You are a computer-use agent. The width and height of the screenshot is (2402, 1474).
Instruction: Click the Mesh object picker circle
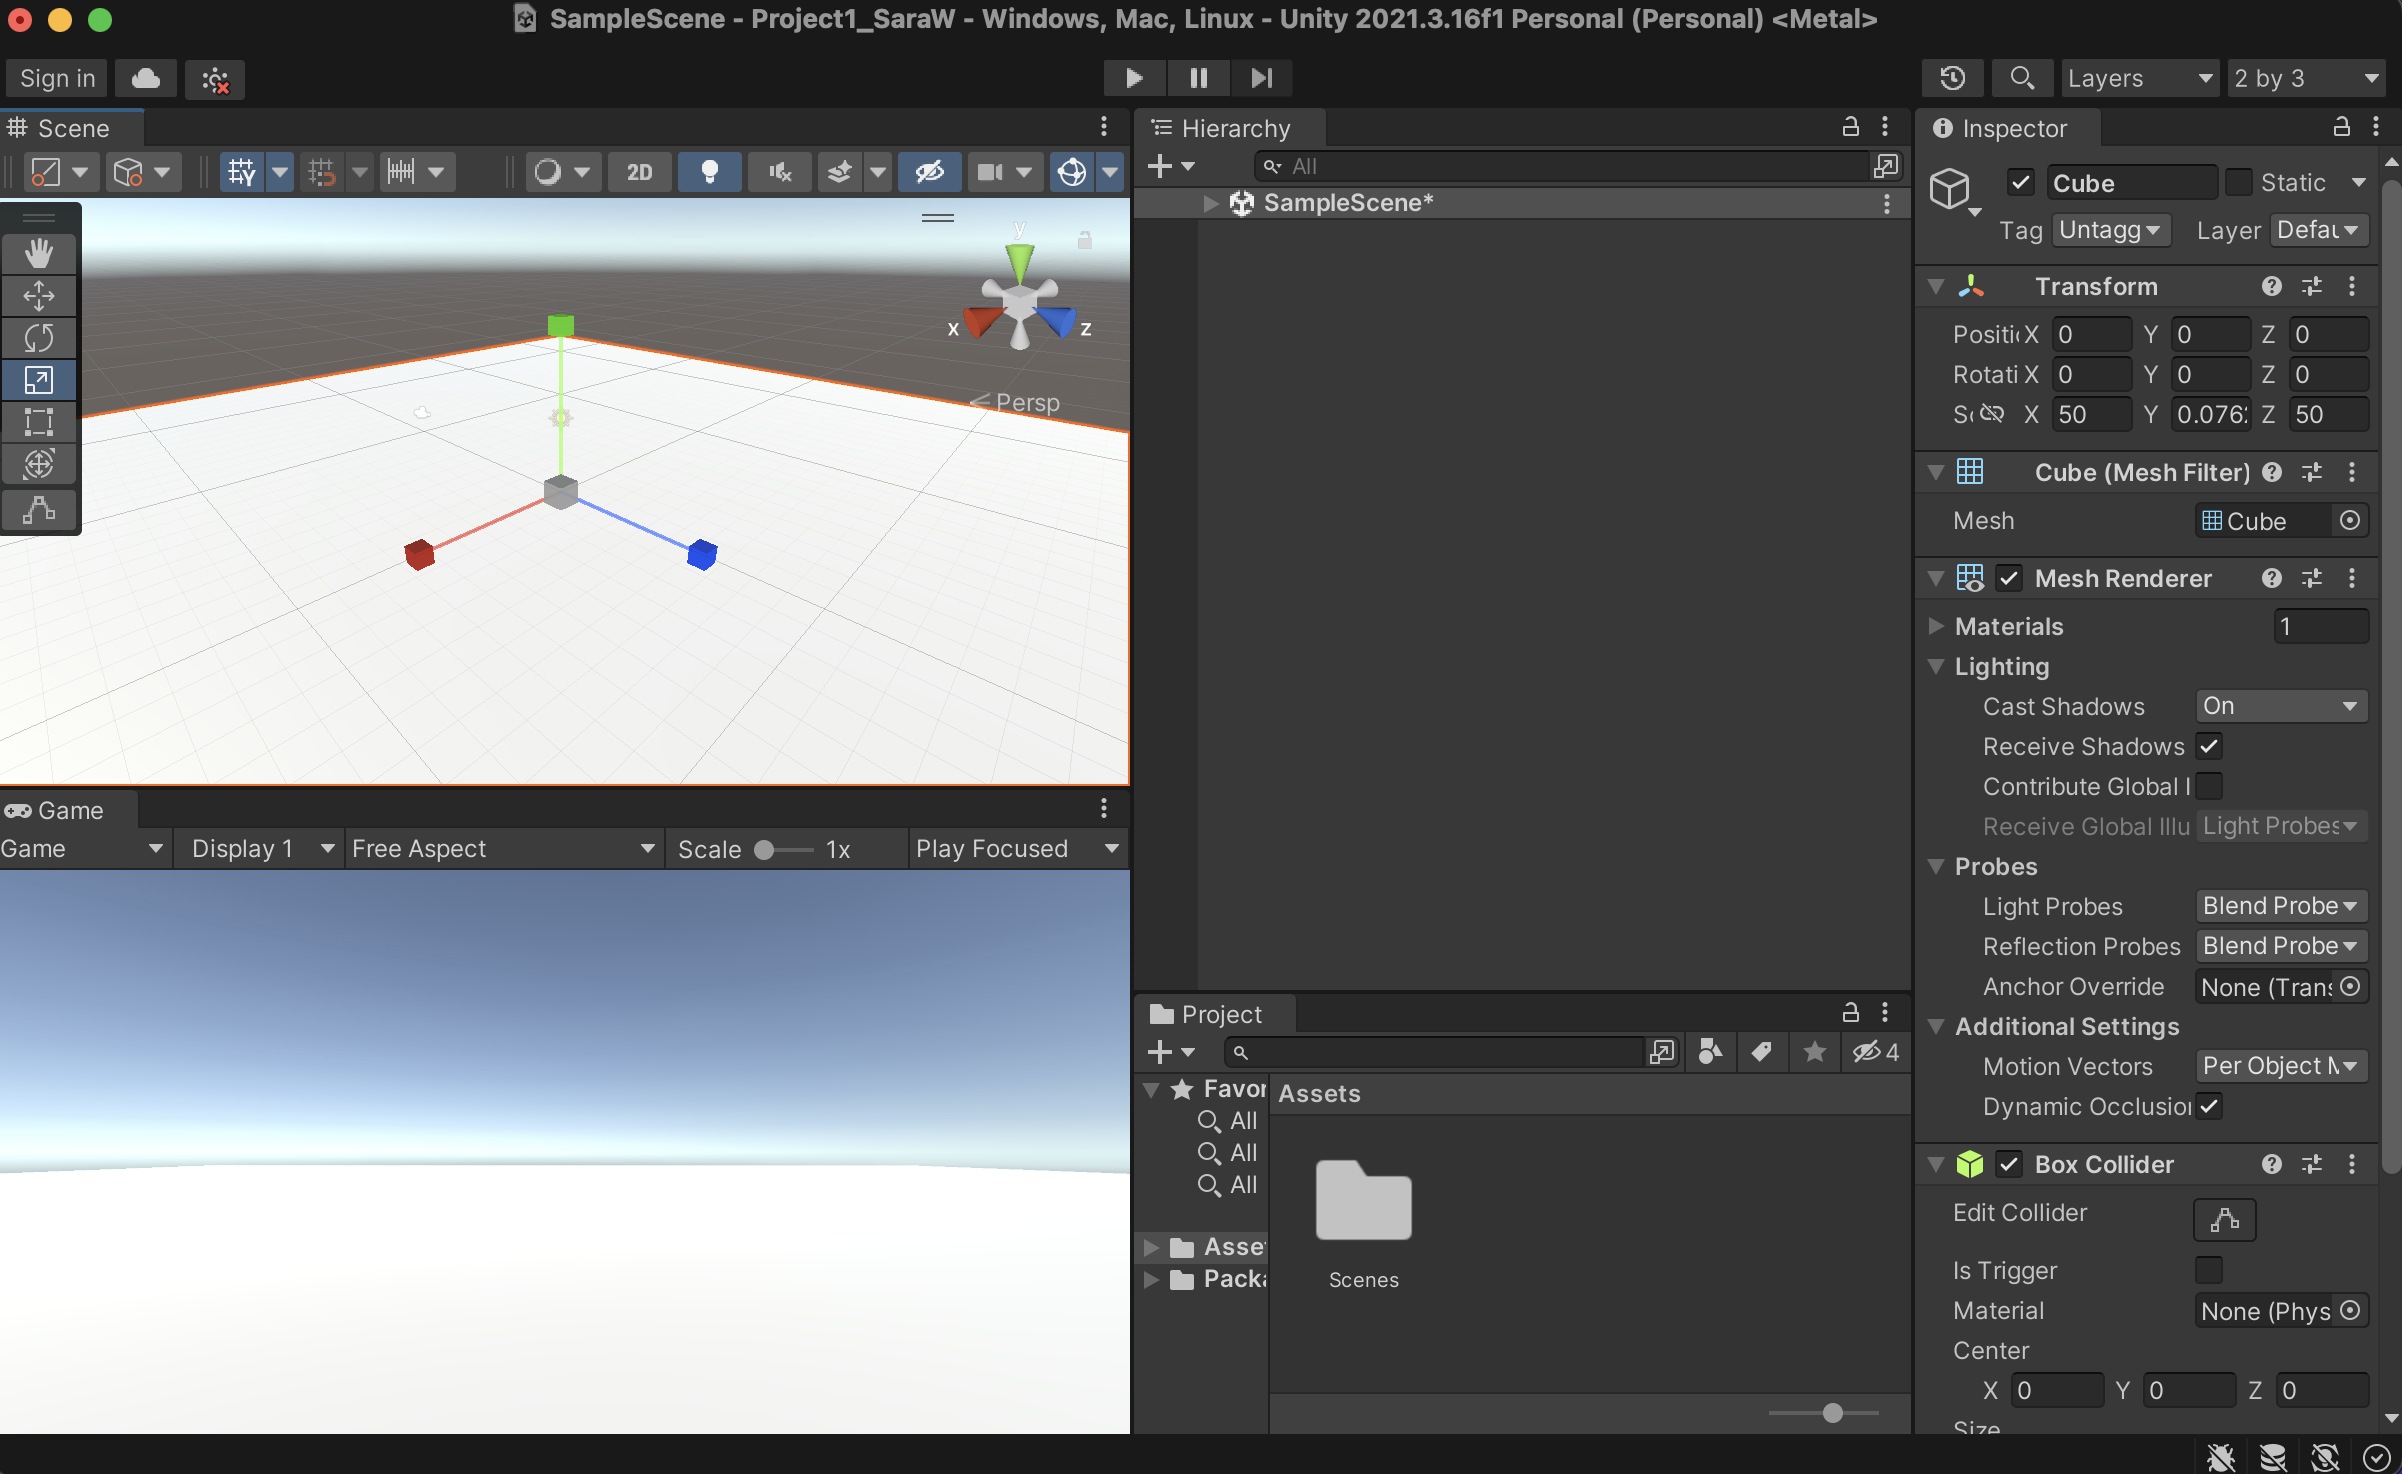click(2350, 521)
